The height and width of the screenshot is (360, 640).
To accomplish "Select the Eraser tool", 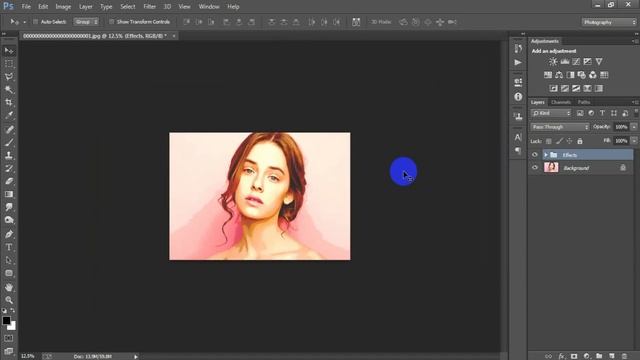I will (9, 181).
